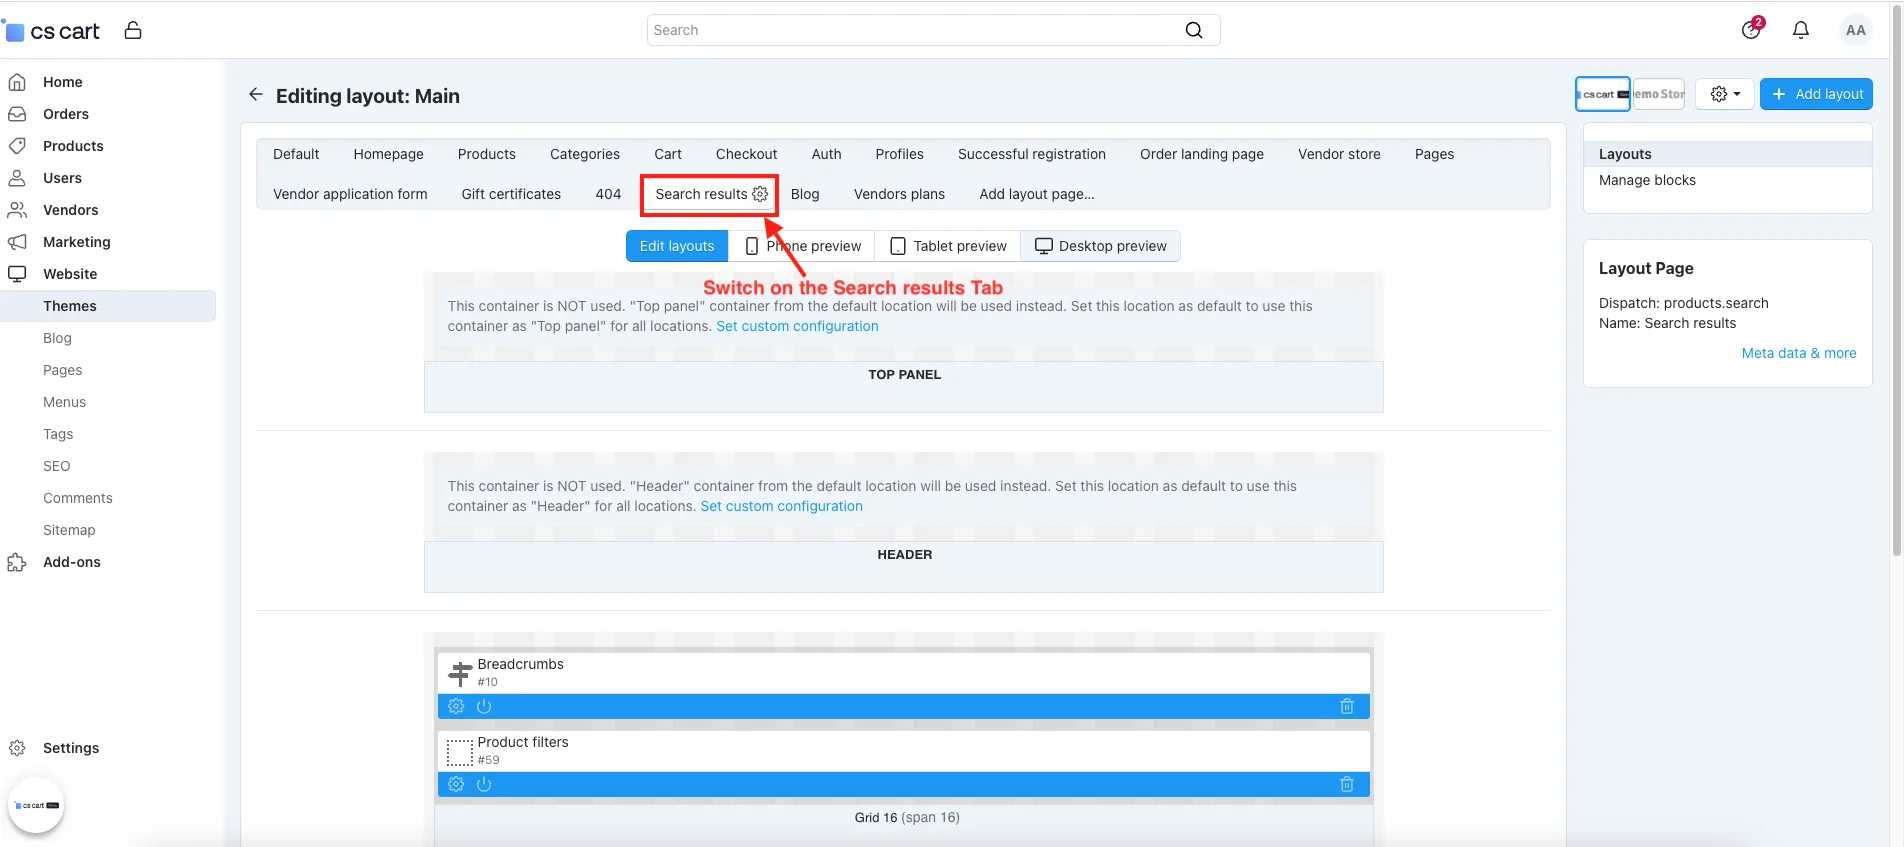Screen dimensions: 1904x847
Task: Click the search magnifier icon
Action: click(1194, 30)
